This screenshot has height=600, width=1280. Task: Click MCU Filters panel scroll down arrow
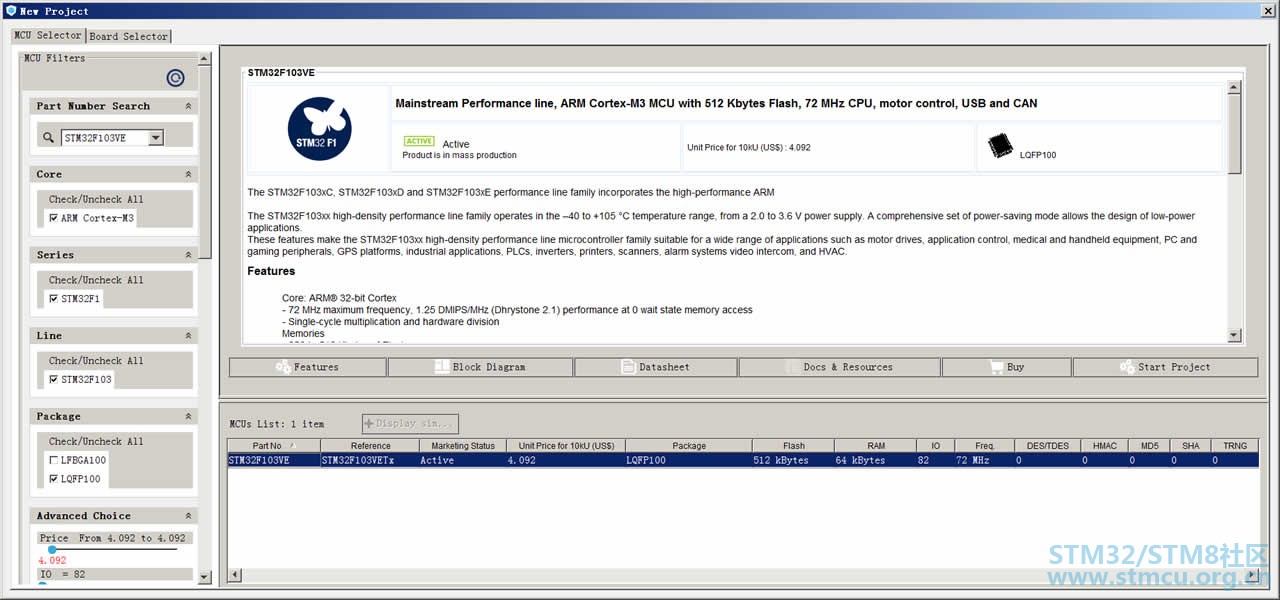(205, 576)
